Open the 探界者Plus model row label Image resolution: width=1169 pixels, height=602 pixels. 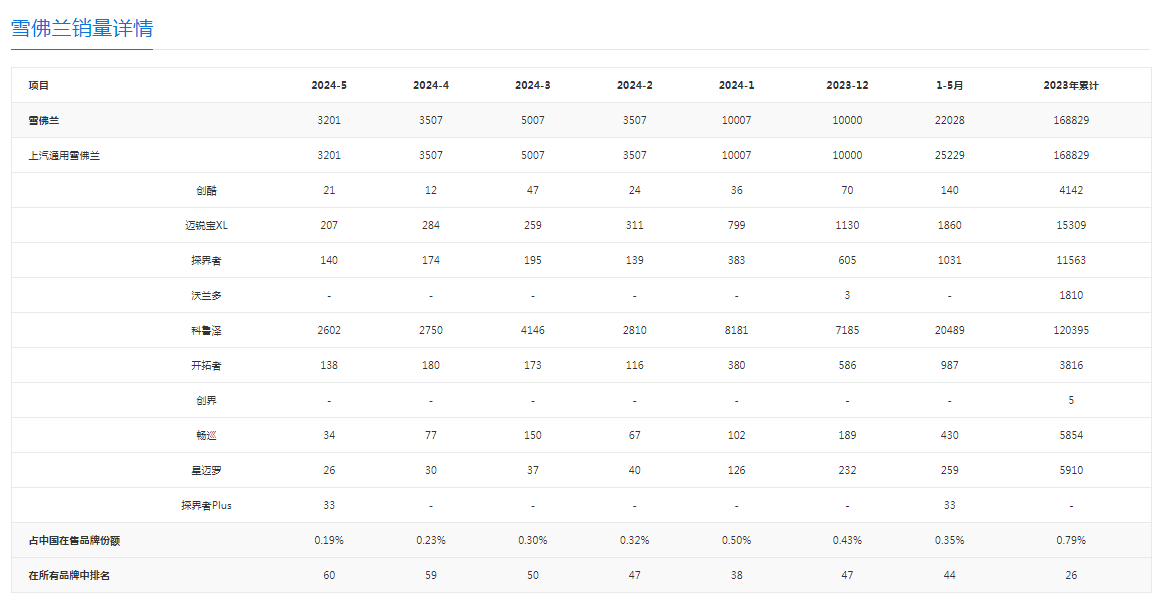(207, 505)
